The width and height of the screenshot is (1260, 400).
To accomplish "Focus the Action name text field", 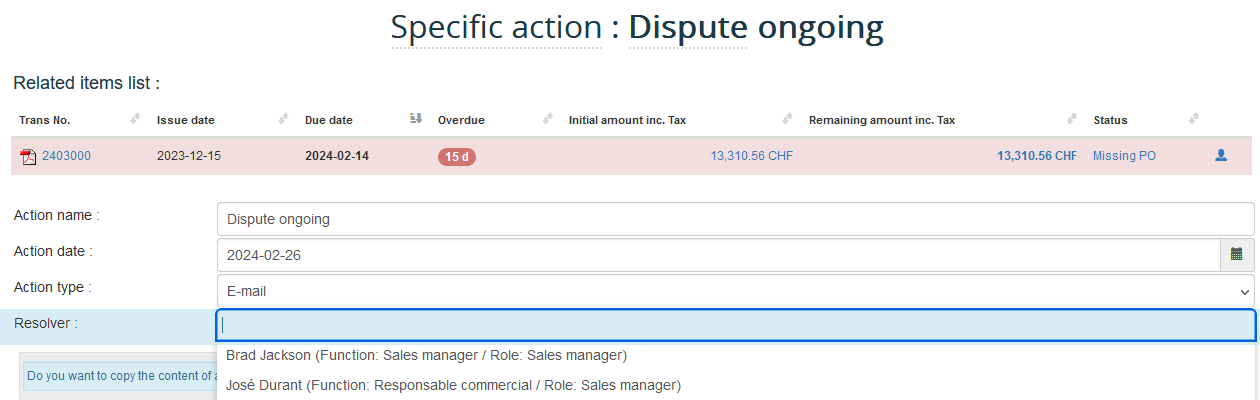I will tap(735, 219).
